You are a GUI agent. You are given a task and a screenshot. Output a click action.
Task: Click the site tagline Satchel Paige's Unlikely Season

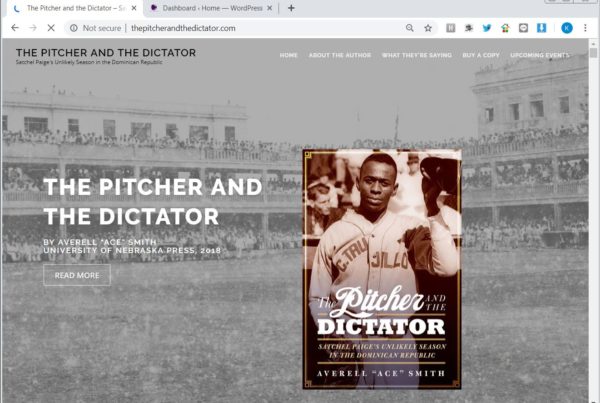(x=89, y=62)
